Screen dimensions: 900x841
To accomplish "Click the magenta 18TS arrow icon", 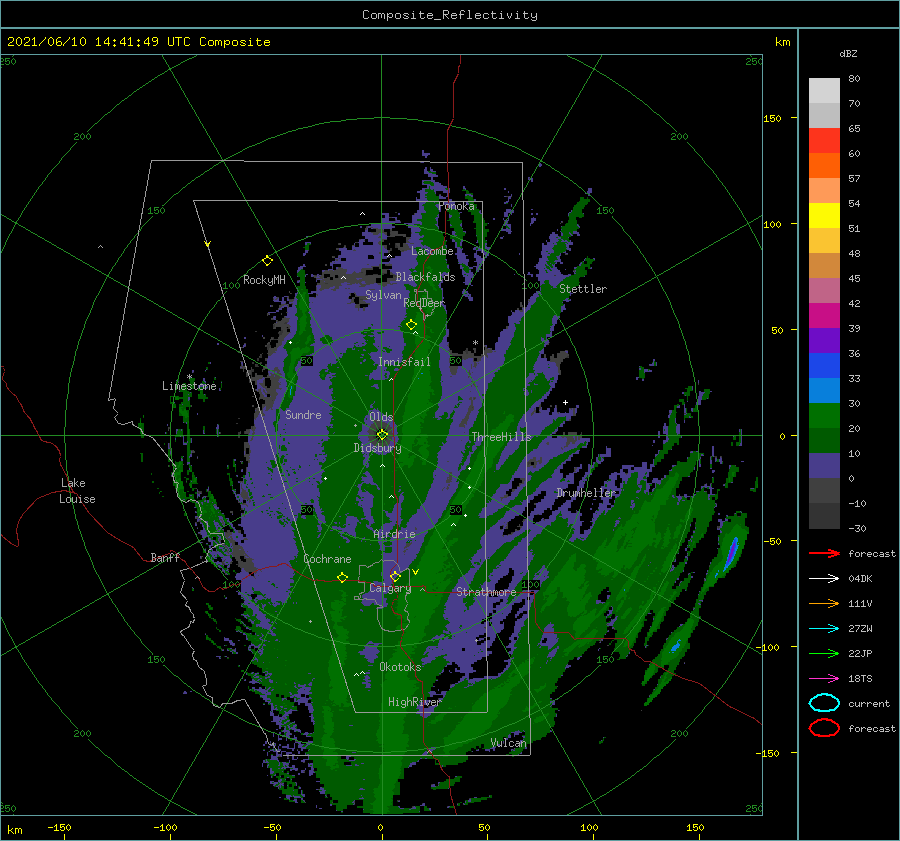I will [824, 679].
